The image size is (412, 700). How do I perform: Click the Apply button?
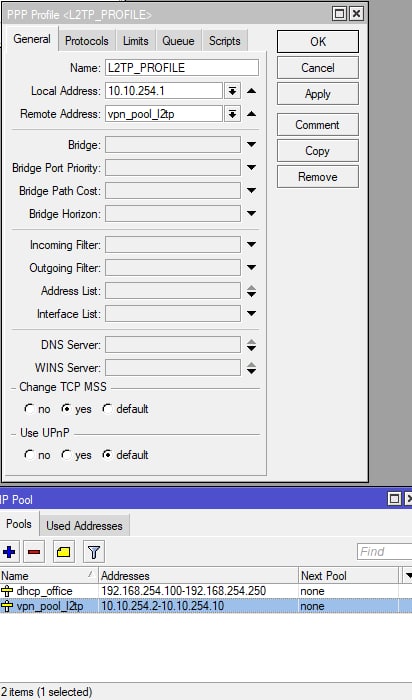[x=318, y=94]
